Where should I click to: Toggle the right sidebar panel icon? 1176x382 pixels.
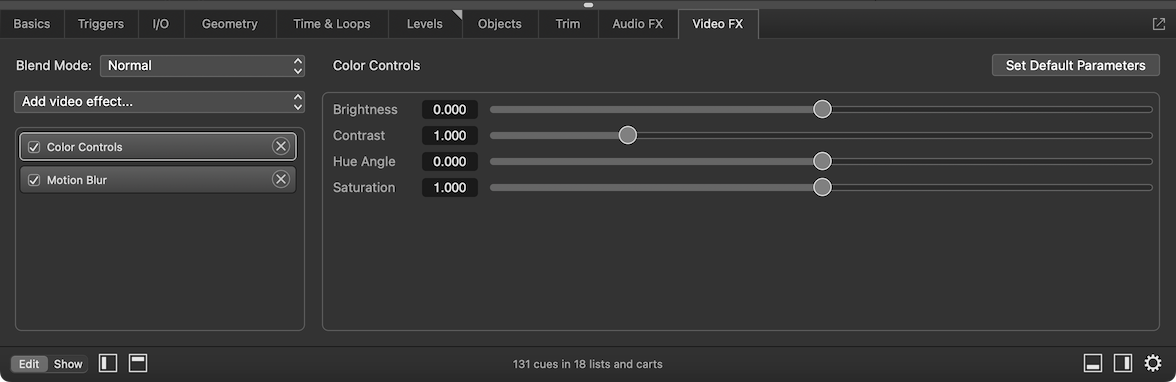coord(1123,363)
